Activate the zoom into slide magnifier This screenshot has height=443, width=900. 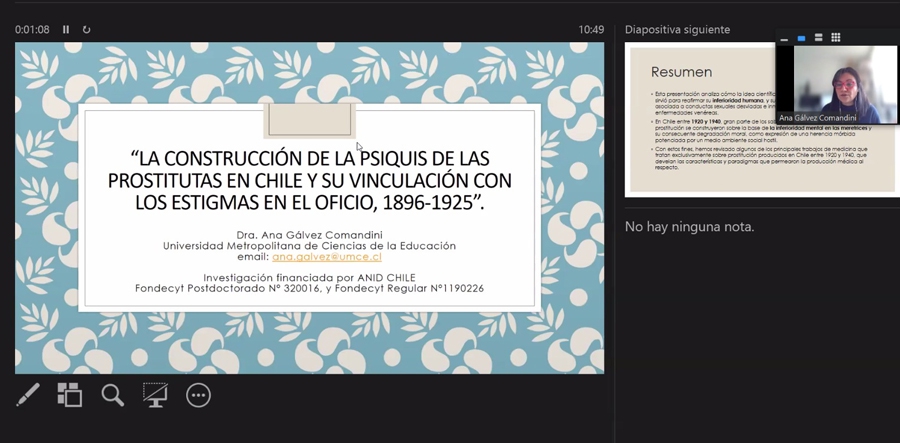pos(113,395)
